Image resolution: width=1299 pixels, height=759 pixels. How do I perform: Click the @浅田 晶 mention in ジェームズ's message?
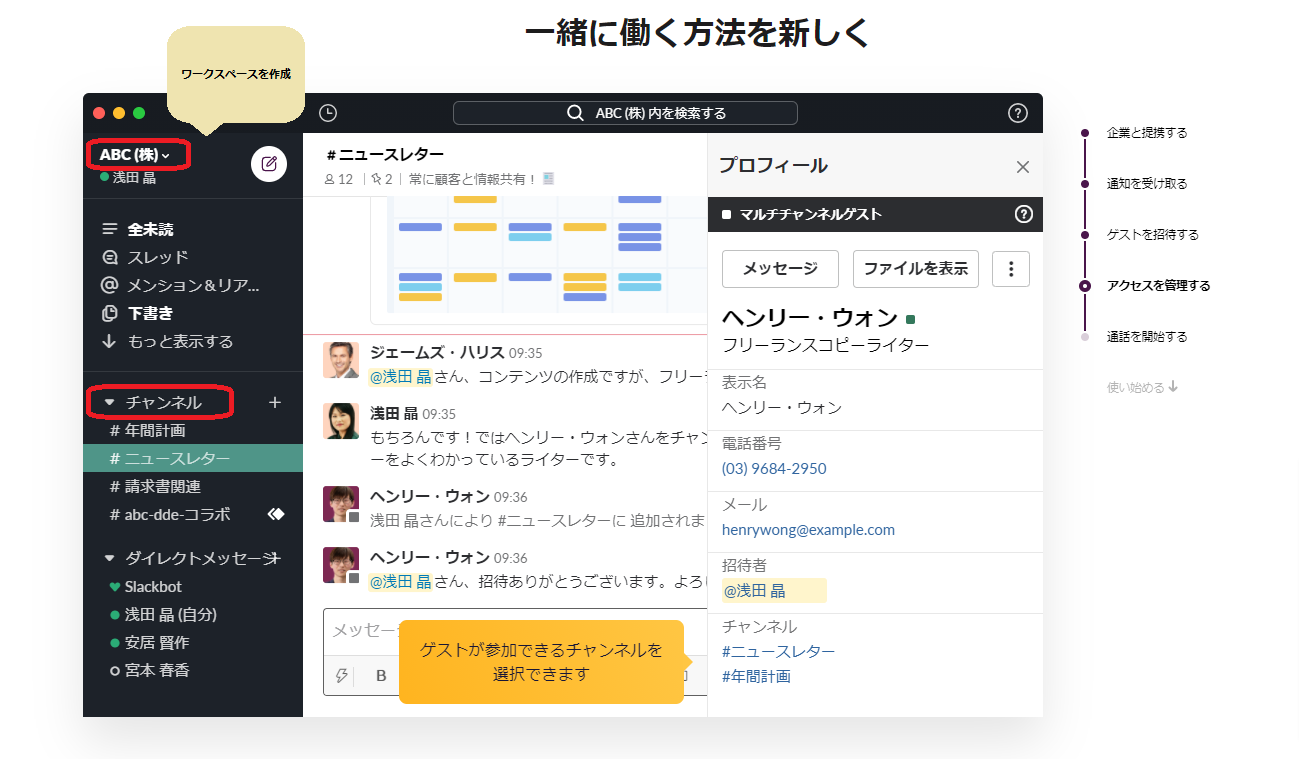pyautogui.click(x=400, y=376)
